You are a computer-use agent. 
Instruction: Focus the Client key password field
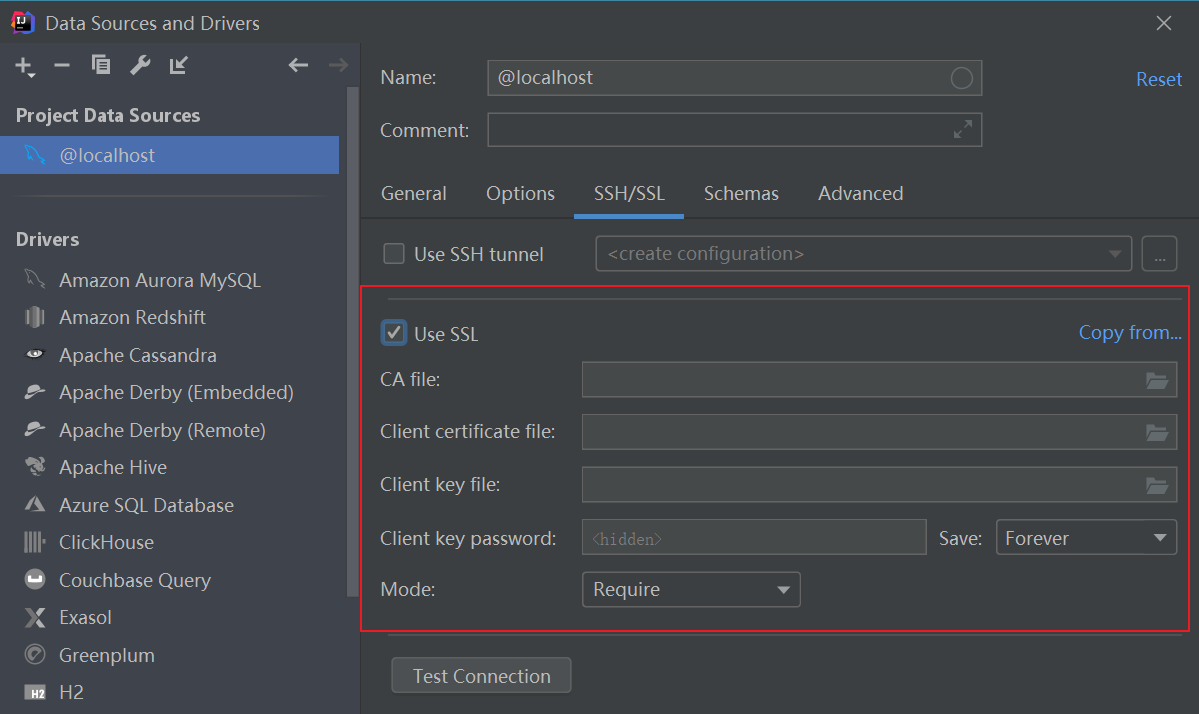click(754, 537)
